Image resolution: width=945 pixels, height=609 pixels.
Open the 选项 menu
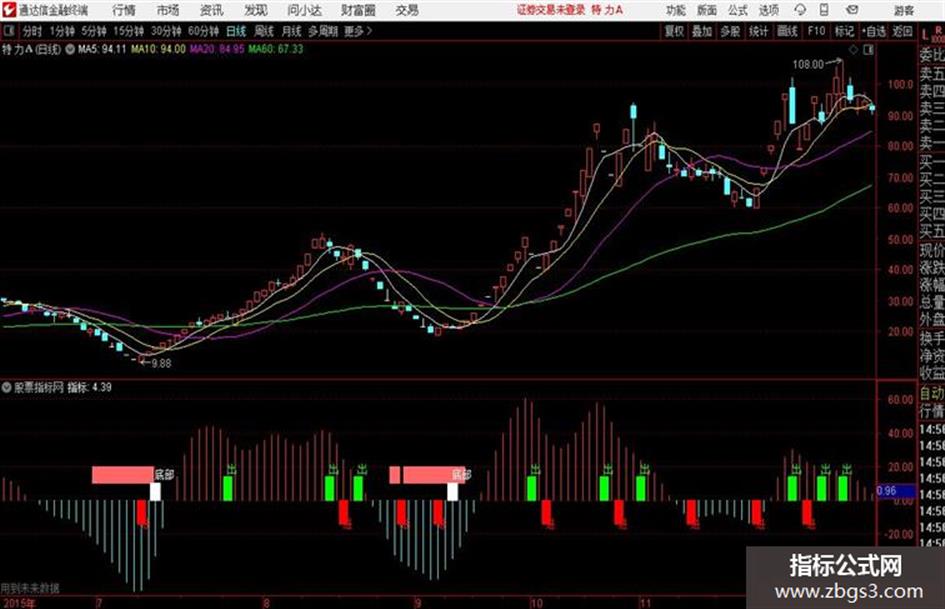point(769,10)
